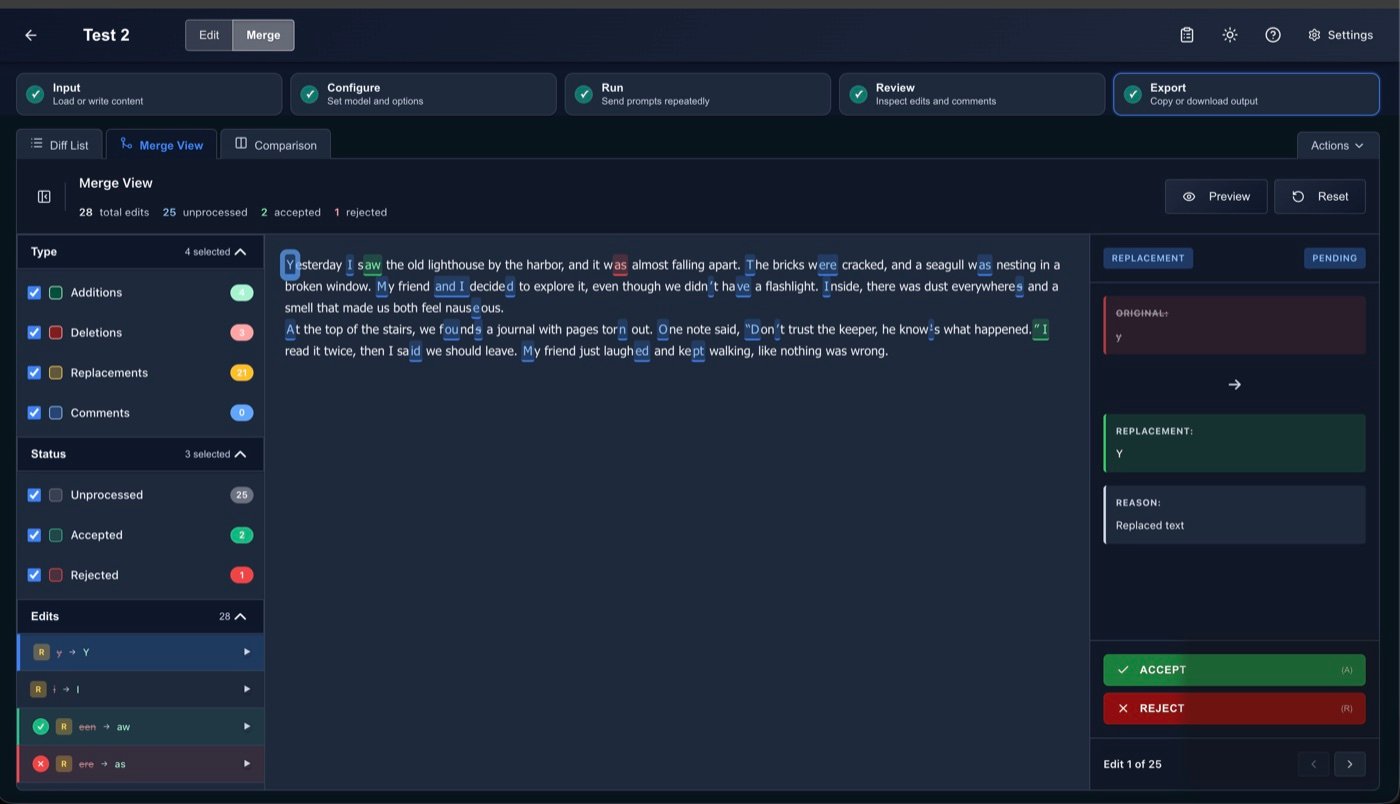Toggle the light/dark theme sun icon

pos(1230,35)
